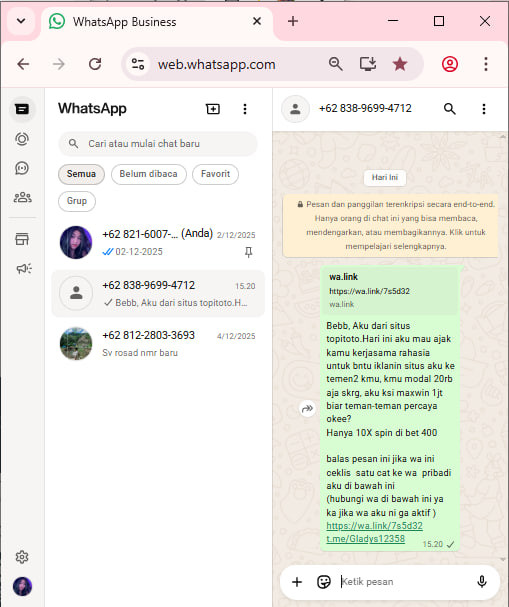Select the Grup filter chip
This screenshot has height=607, width=509.
click(x=77, y=201)
